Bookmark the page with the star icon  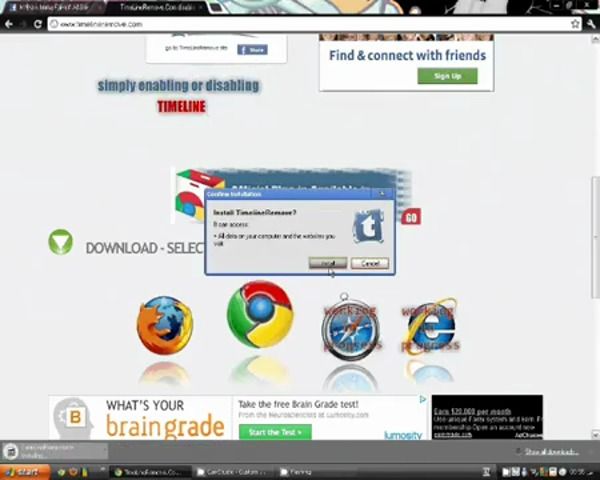[x=575, y=24]
